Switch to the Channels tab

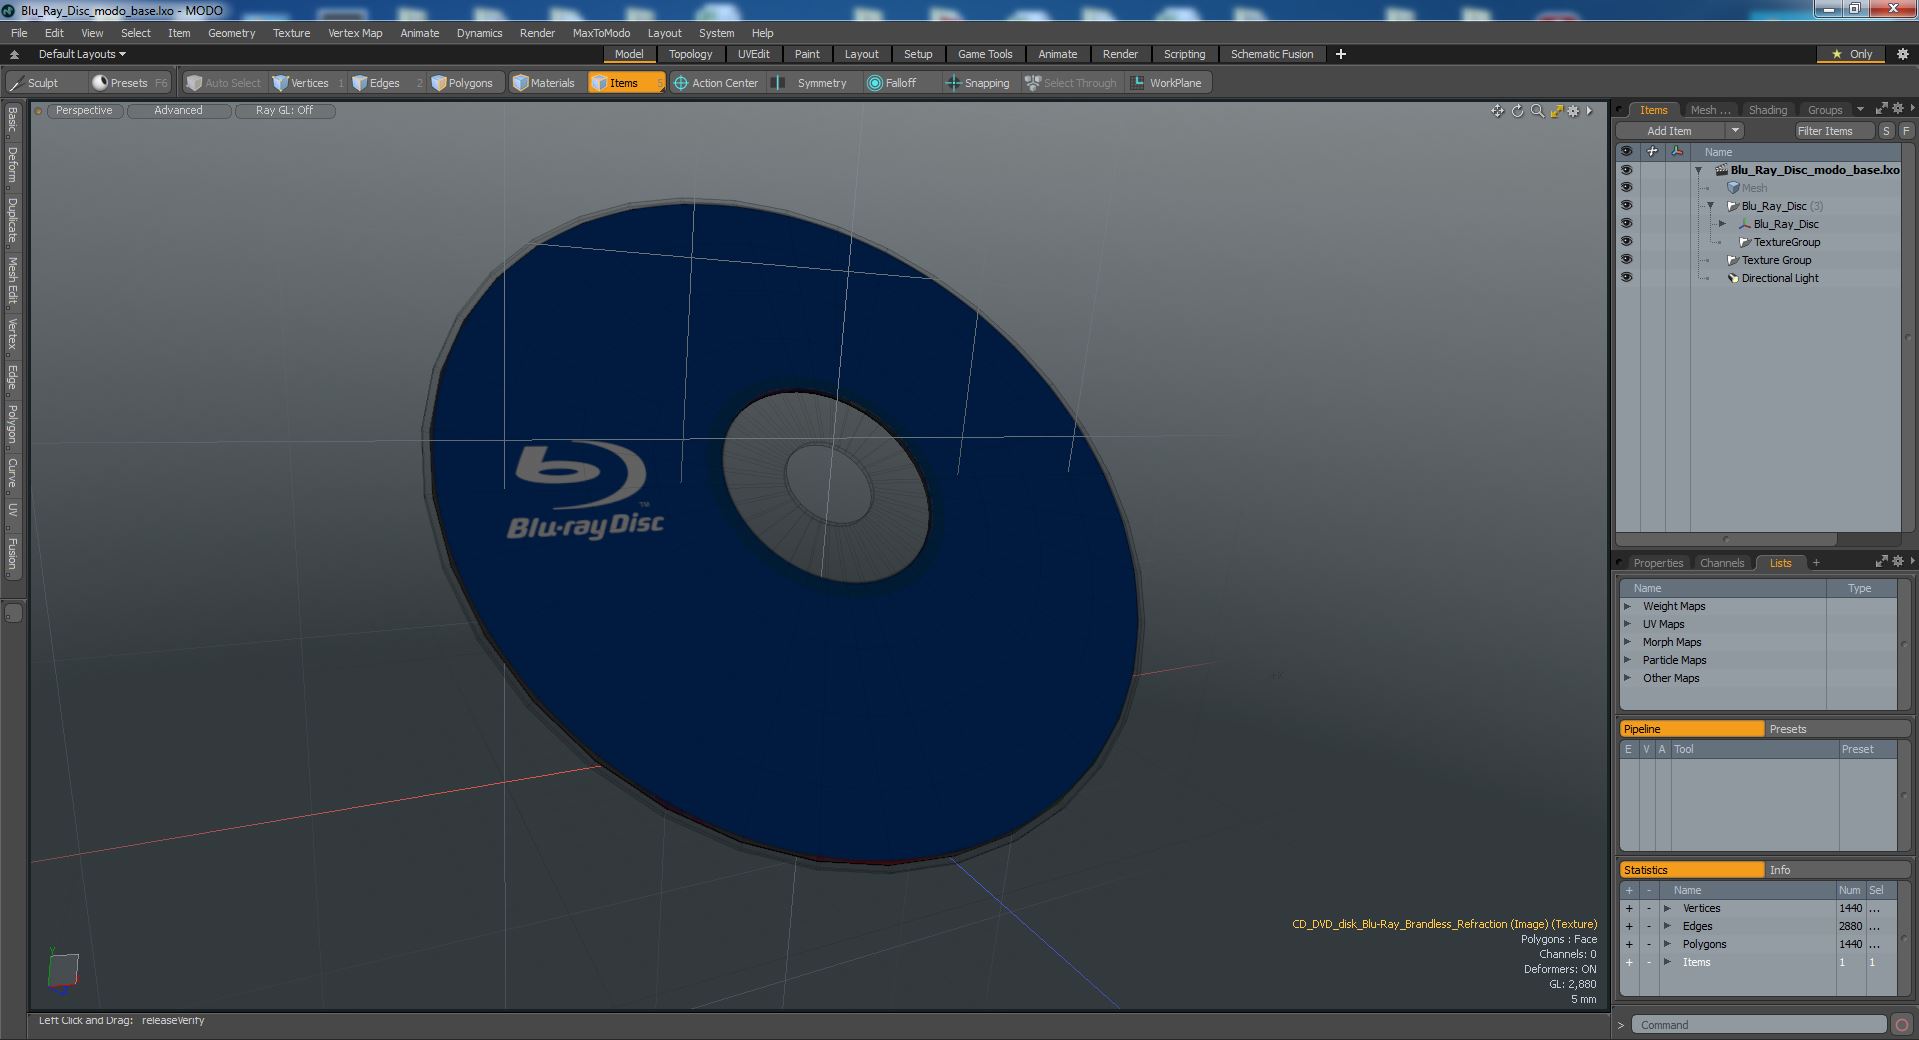(1721, 563)
